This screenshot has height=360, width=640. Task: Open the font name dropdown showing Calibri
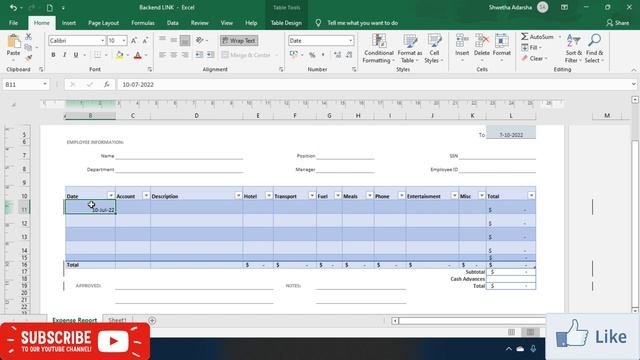102,40
